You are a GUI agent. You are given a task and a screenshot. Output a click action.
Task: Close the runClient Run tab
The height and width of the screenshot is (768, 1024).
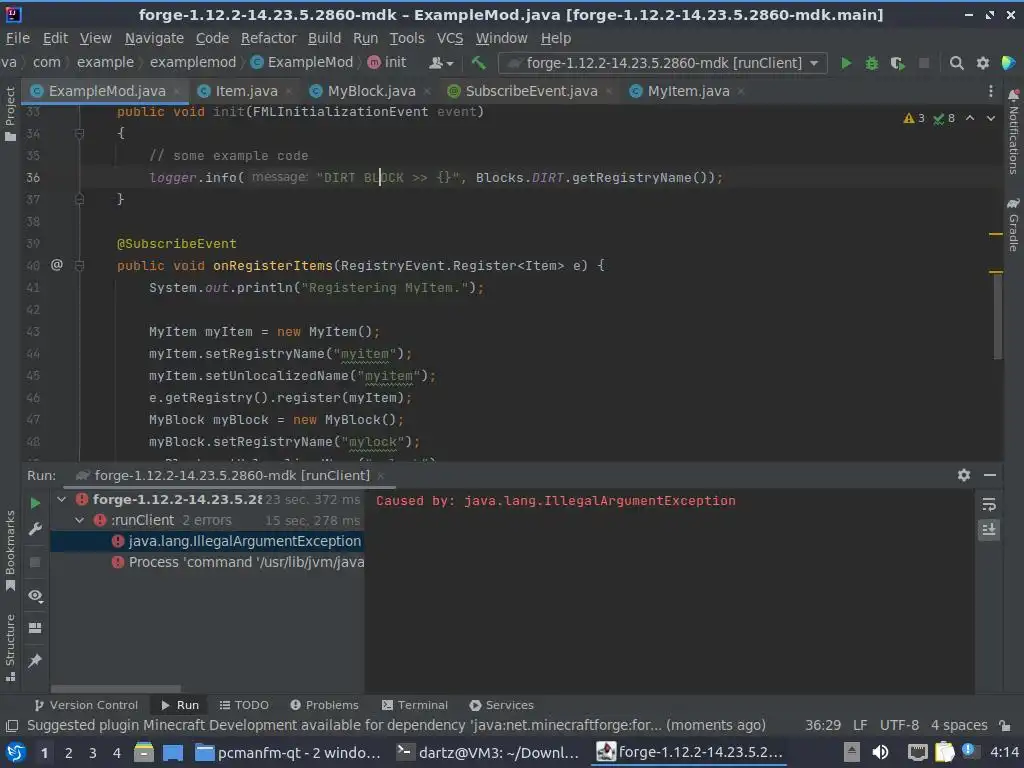pyautogui.click(x=381, y=476)
